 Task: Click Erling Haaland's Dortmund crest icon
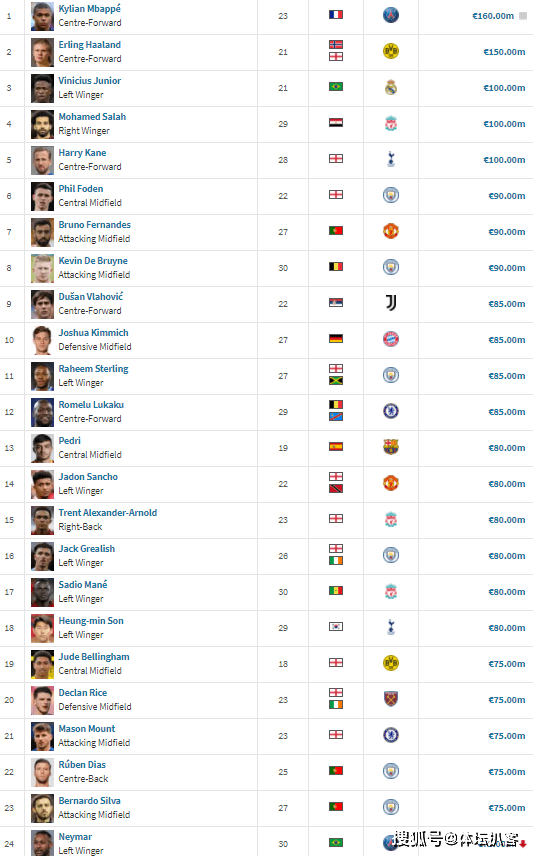pos(391,51)
